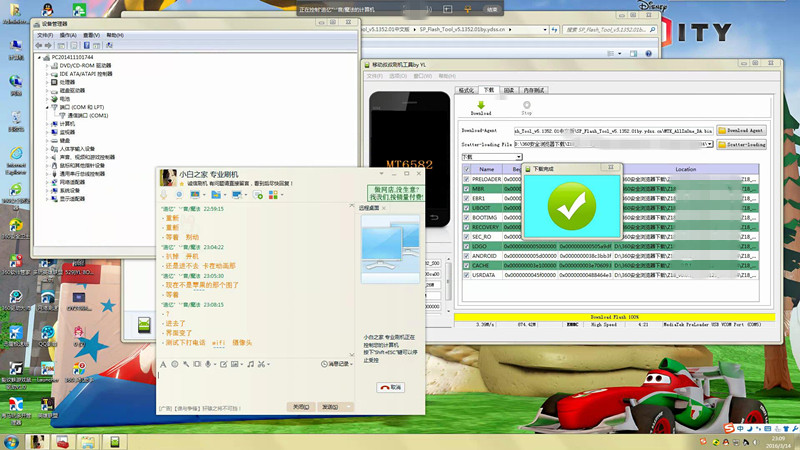The width and height of the screenshot is (800, 450).
Task: Expand the IDE ATA/ATAPI controllers node
Action: [x=47, y=74]
